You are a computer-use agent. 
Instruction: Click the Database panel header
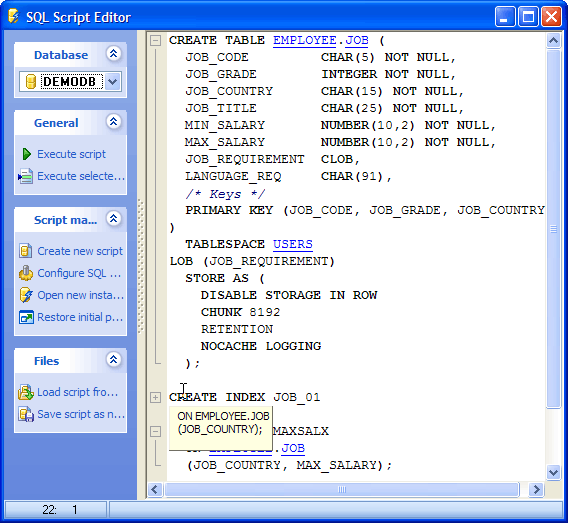point(70,55)
